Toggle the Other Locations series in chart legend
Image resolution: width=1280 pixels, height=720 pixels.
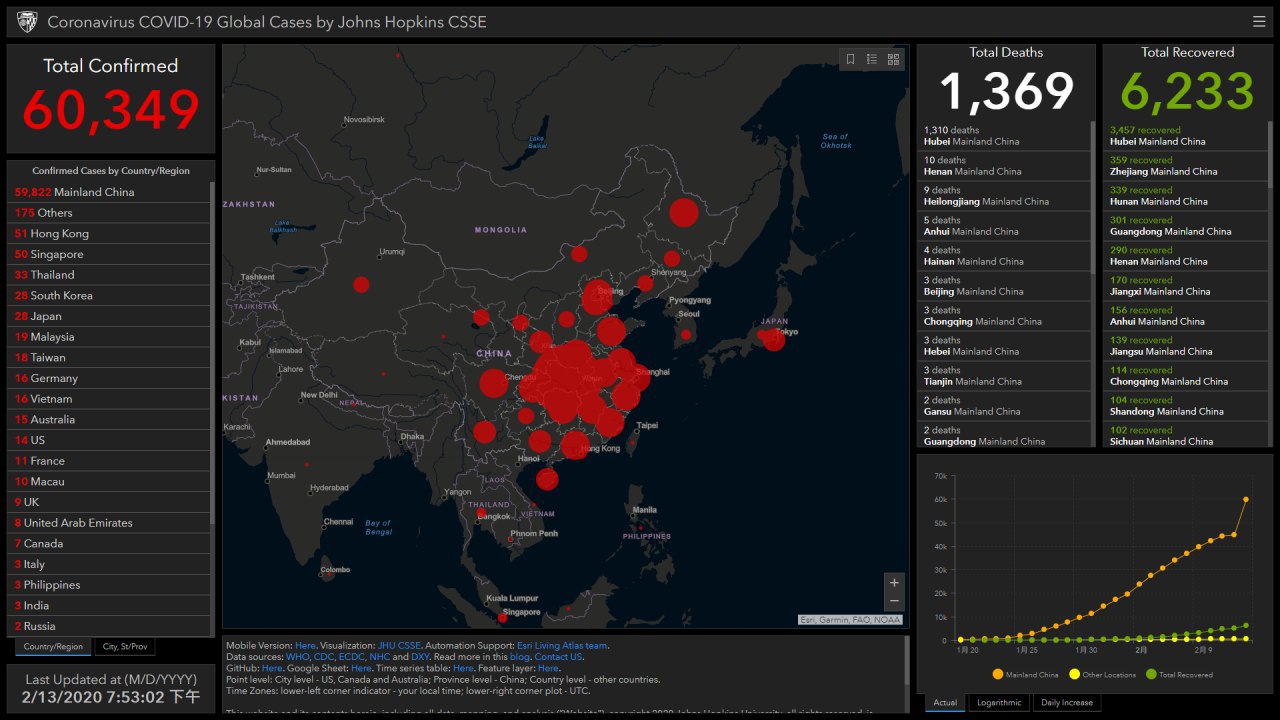(1102, 675)
